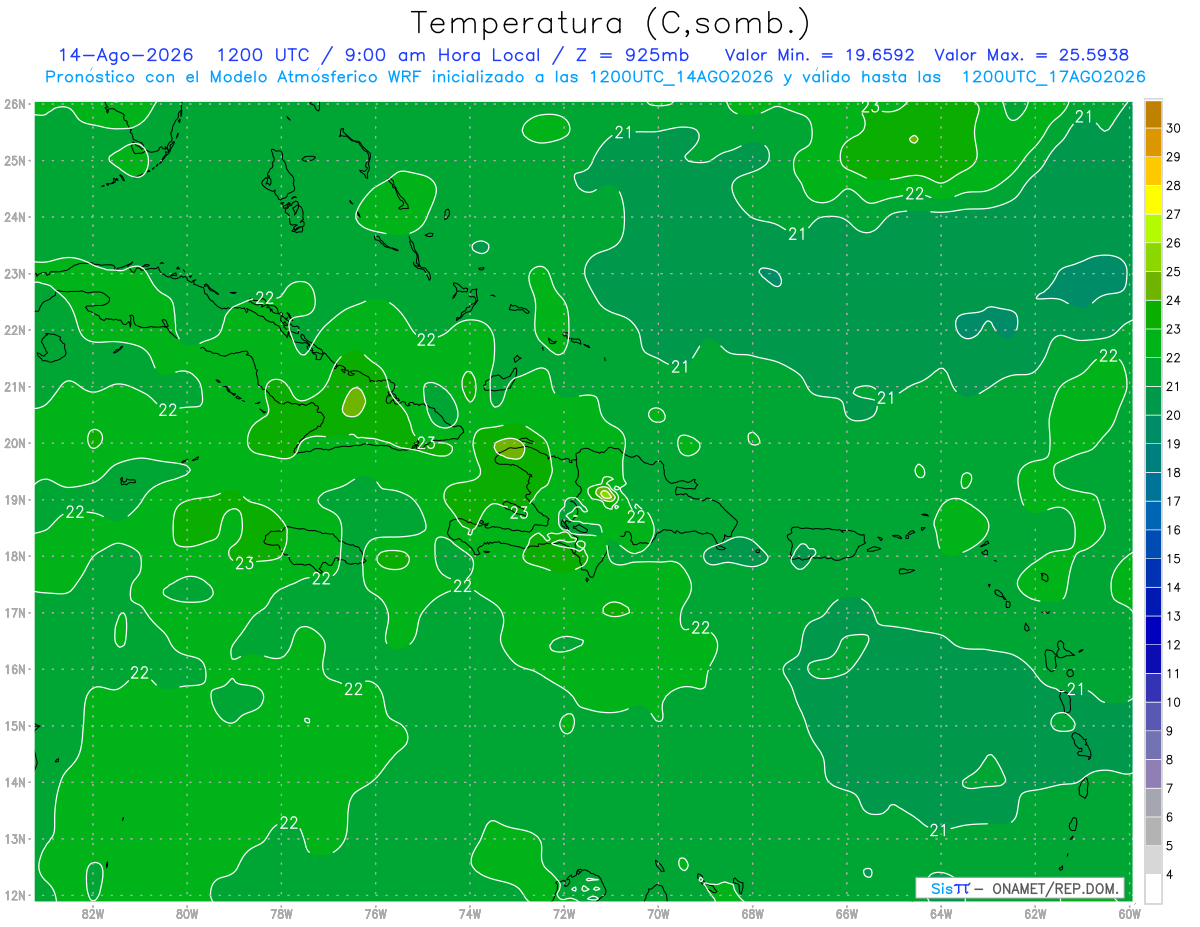Click the gray legend swatch between 5 and 6
This screenshot has width=1200, height=927.
click(x=1153, y=831)
